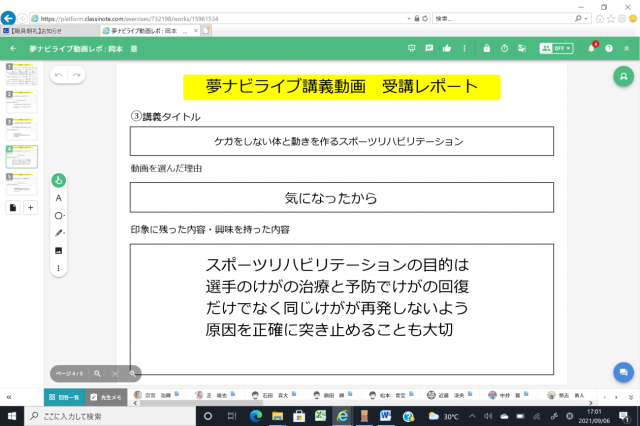The width and height of the screenshot is (640, 426).
Task: Switch to the 回答一覧 tab
Action: tap(64, 395)
